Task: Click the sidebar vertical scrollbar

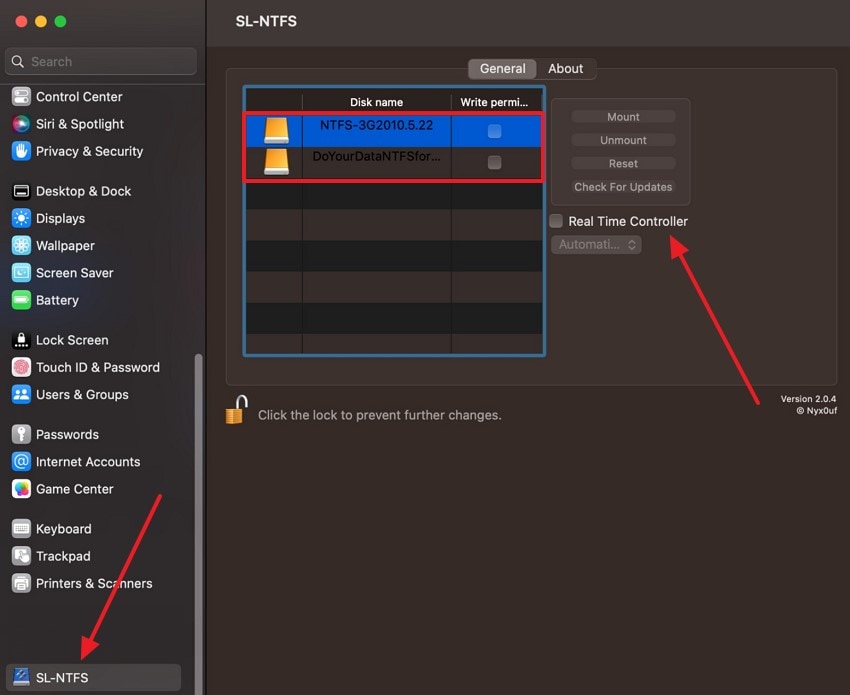Action: (x=198, y=523)
